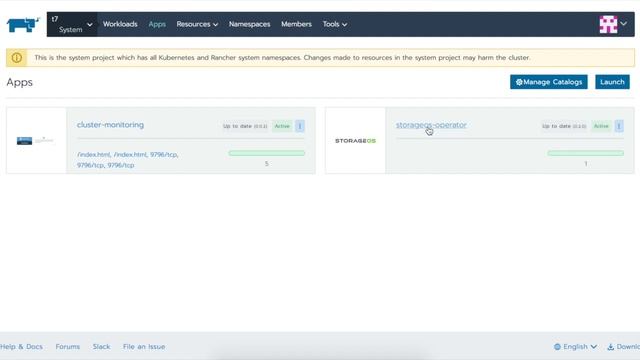
Task: Open the Slack footer link
Action: click(x=101, y=347)
